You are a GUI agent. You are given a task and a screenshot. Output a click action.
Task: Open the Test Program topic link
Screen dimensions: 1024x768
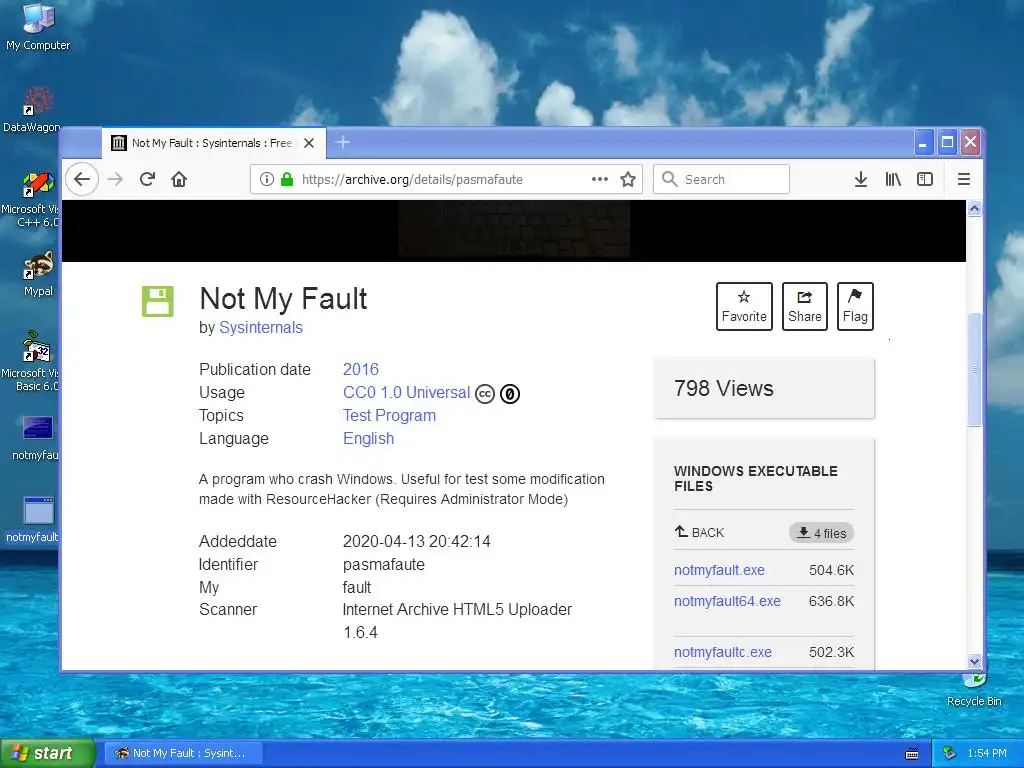pyautogui.click(x=389, y=415)
